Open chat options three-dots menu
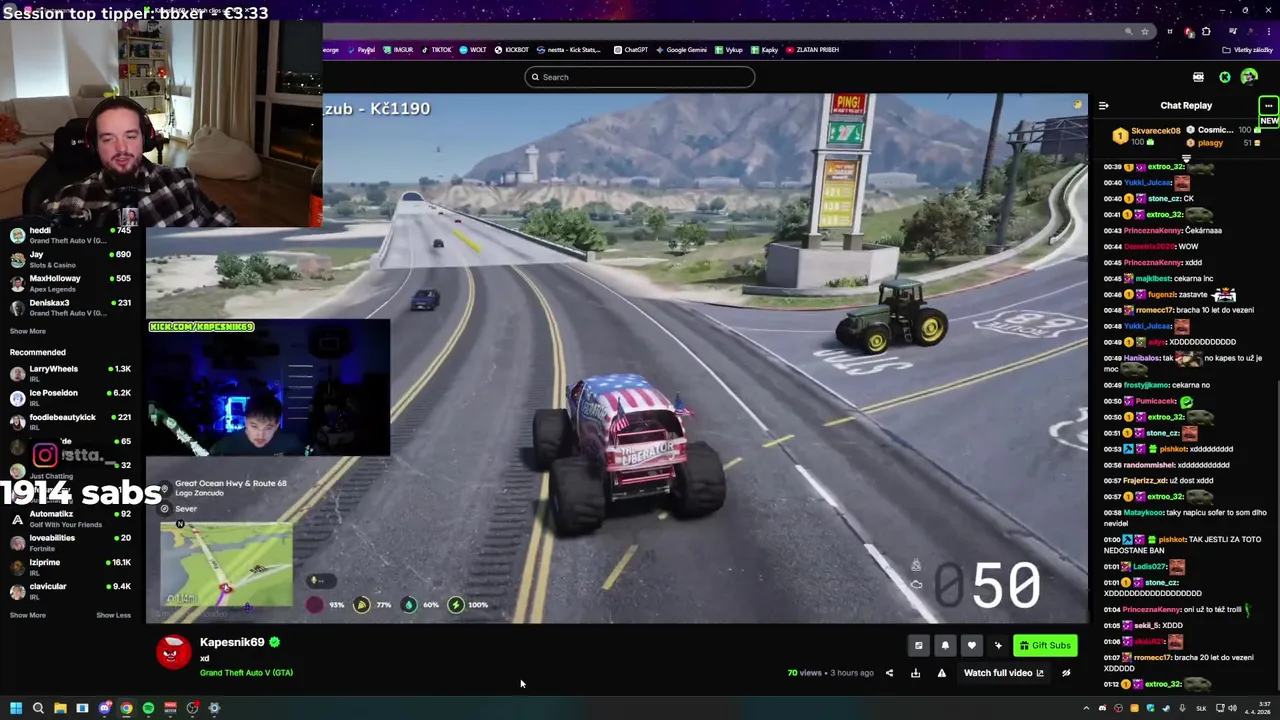The image size is (1280, 720). point(1268,105)
